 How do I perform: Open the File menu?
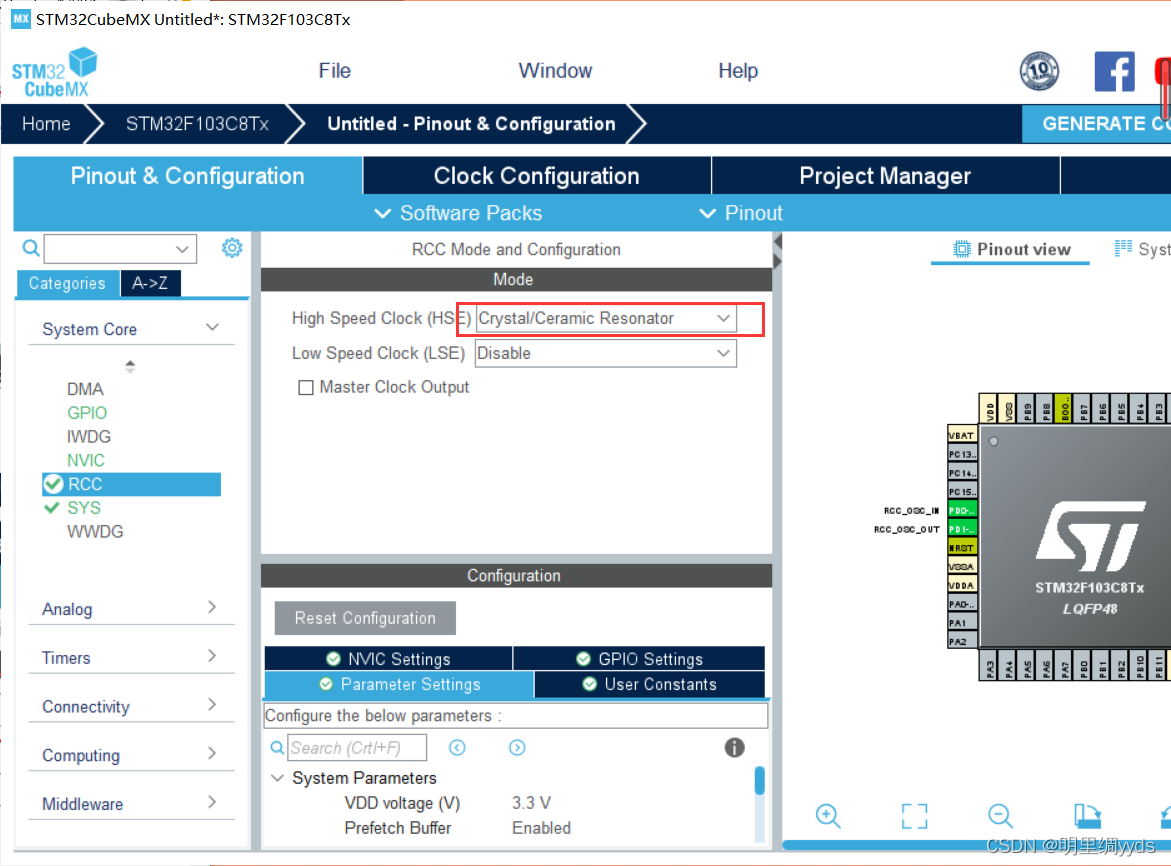[335, 70]
